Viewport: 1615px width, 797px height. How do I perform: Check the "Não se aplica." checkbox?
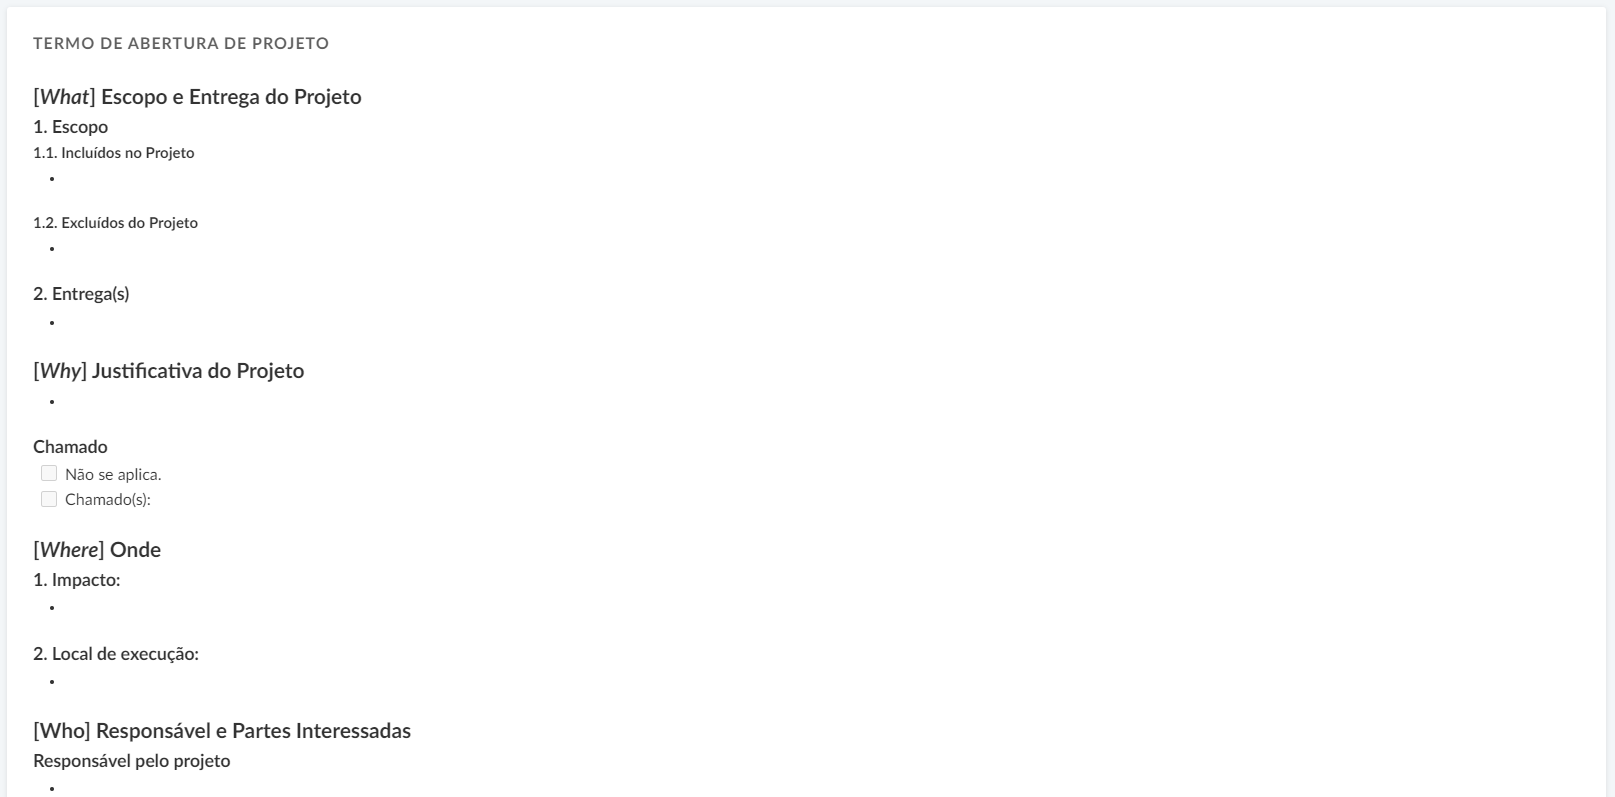tap(49, 474)
